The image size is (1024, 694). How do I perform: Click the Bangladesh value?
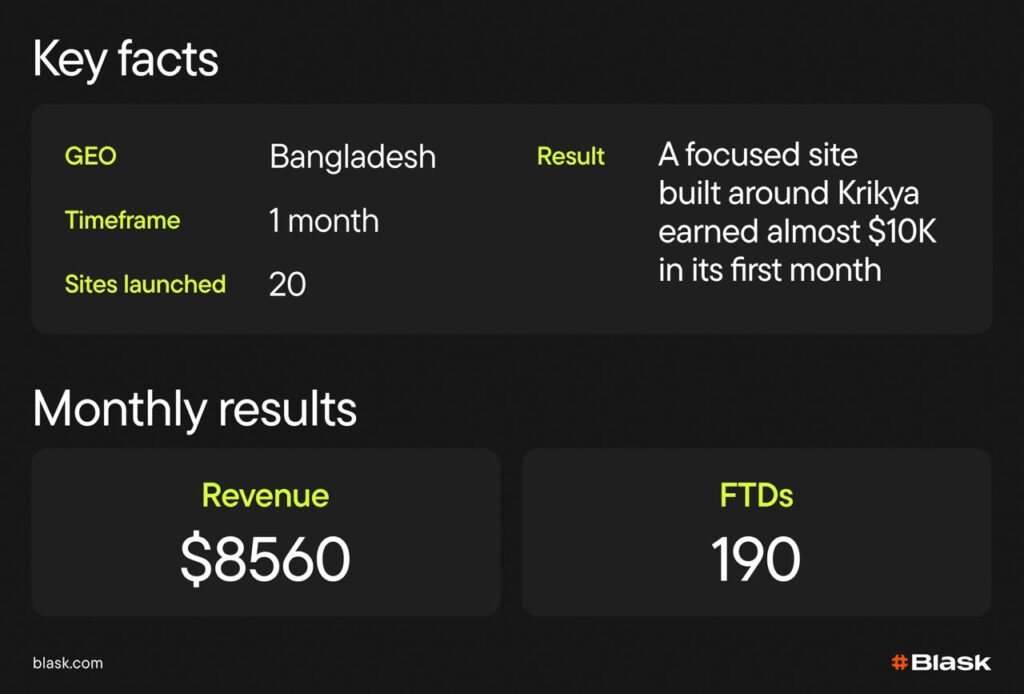pyautogui.click(x=352, y=157)
